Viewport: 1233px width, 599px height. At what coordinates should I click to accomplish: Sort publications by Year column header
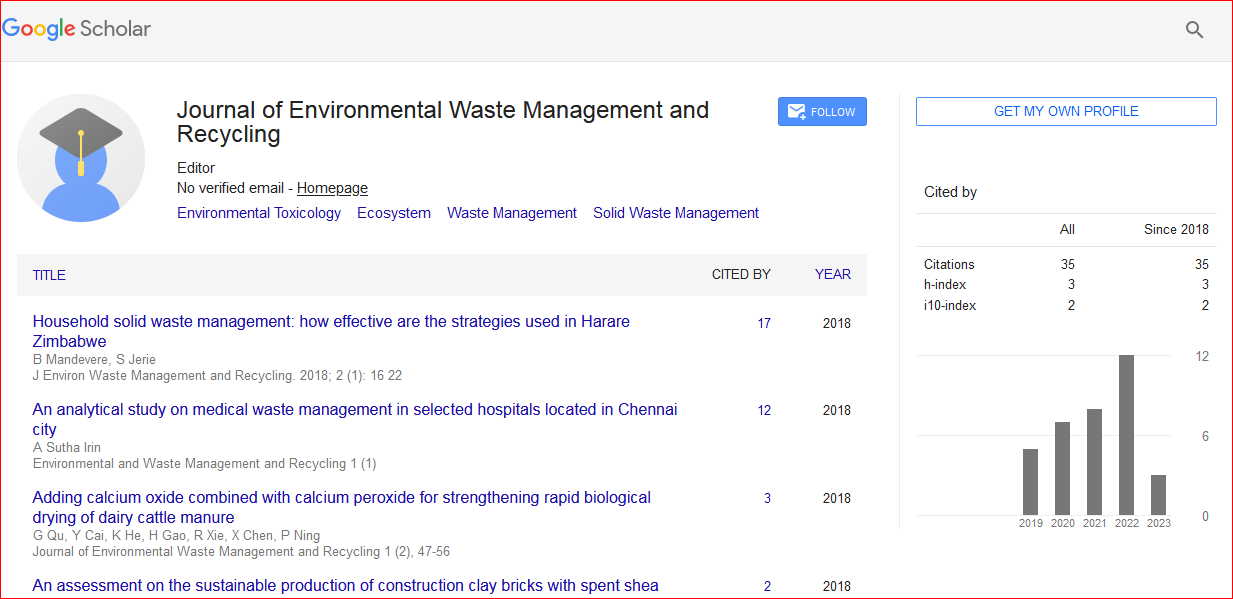click(x=832, y=274)
